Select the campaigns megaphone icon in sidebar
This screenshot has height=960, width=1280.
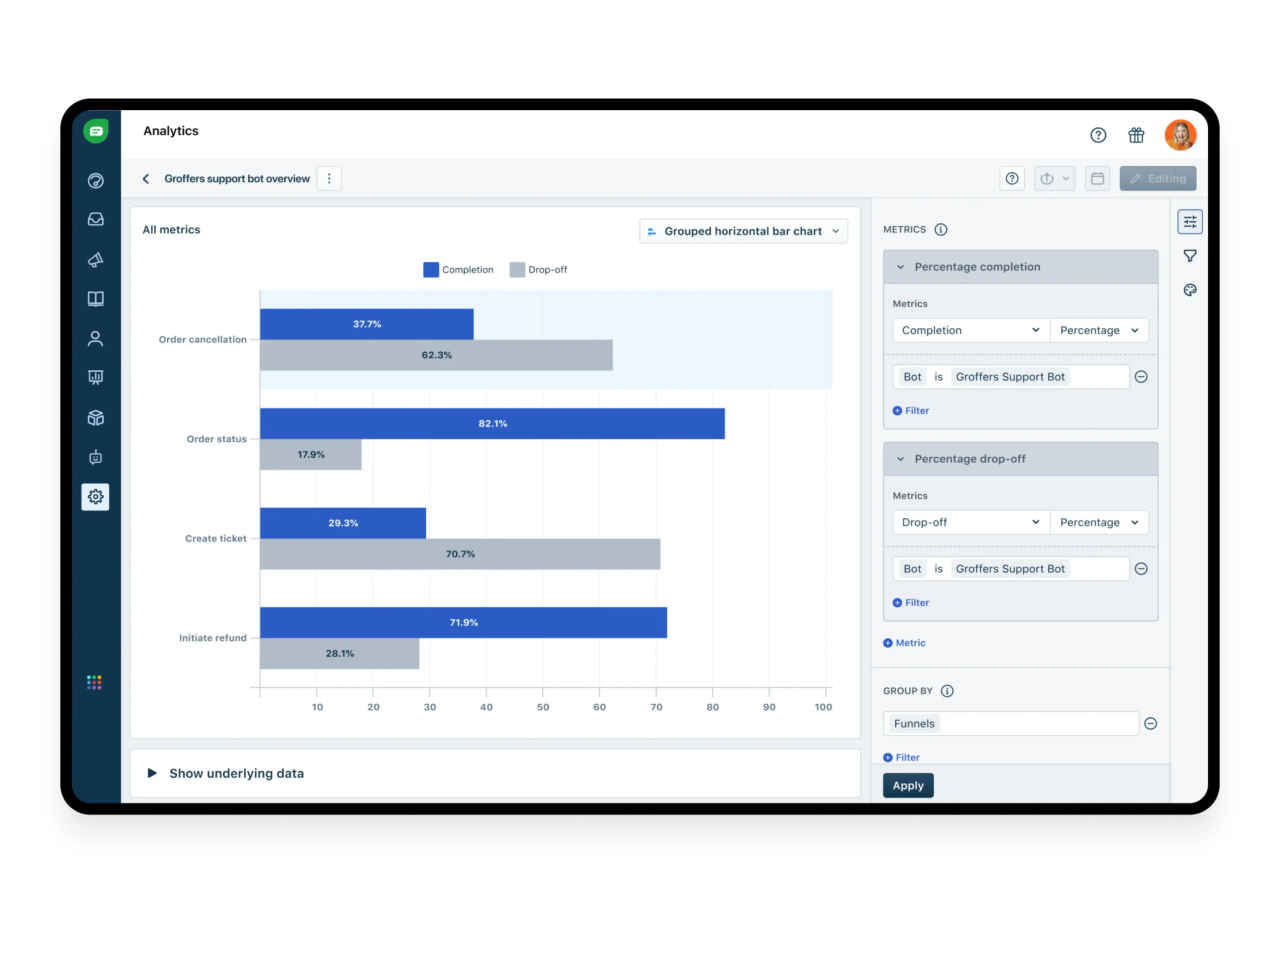click(x=95, y=259)
